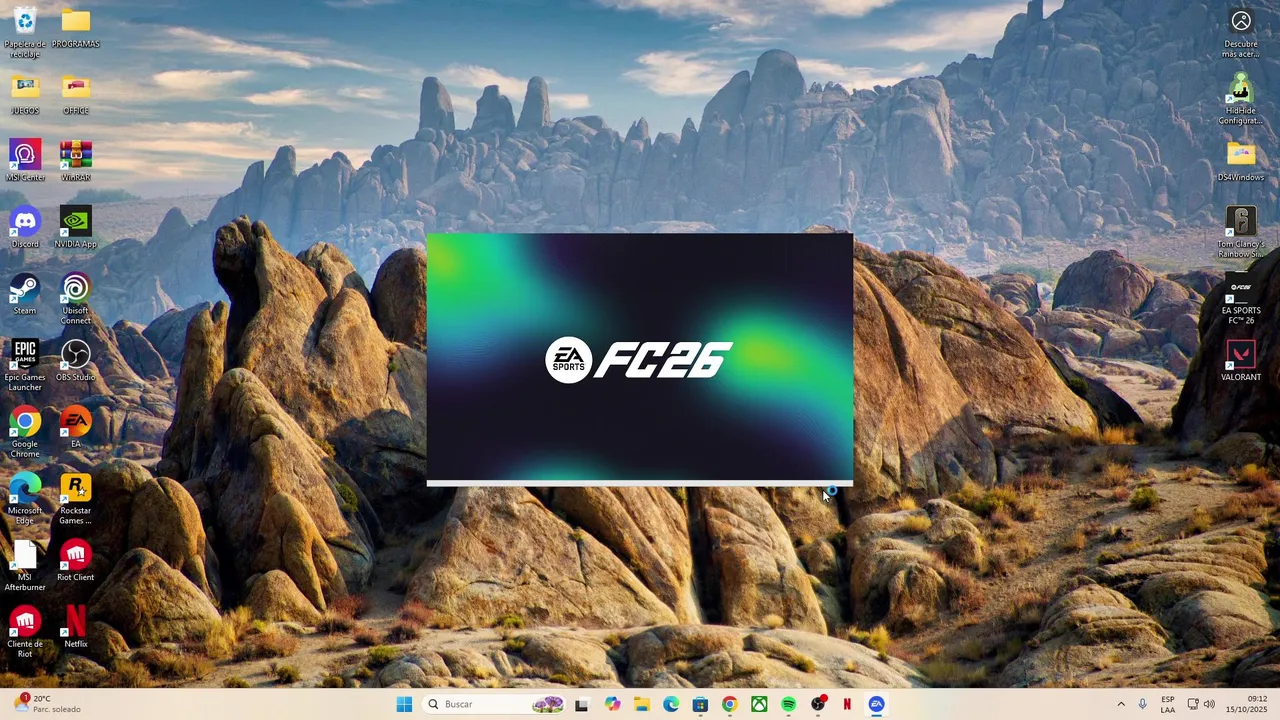Screen dimensions: 1280x720
Task: Select the Cliente de Riot icon
Action: tap(25, 632)
